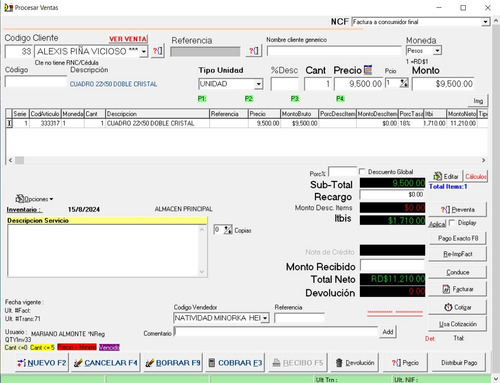Click the RECIBO F5 button
The width and height of the screenshot is (500, 383).
[x=298, y=363]
